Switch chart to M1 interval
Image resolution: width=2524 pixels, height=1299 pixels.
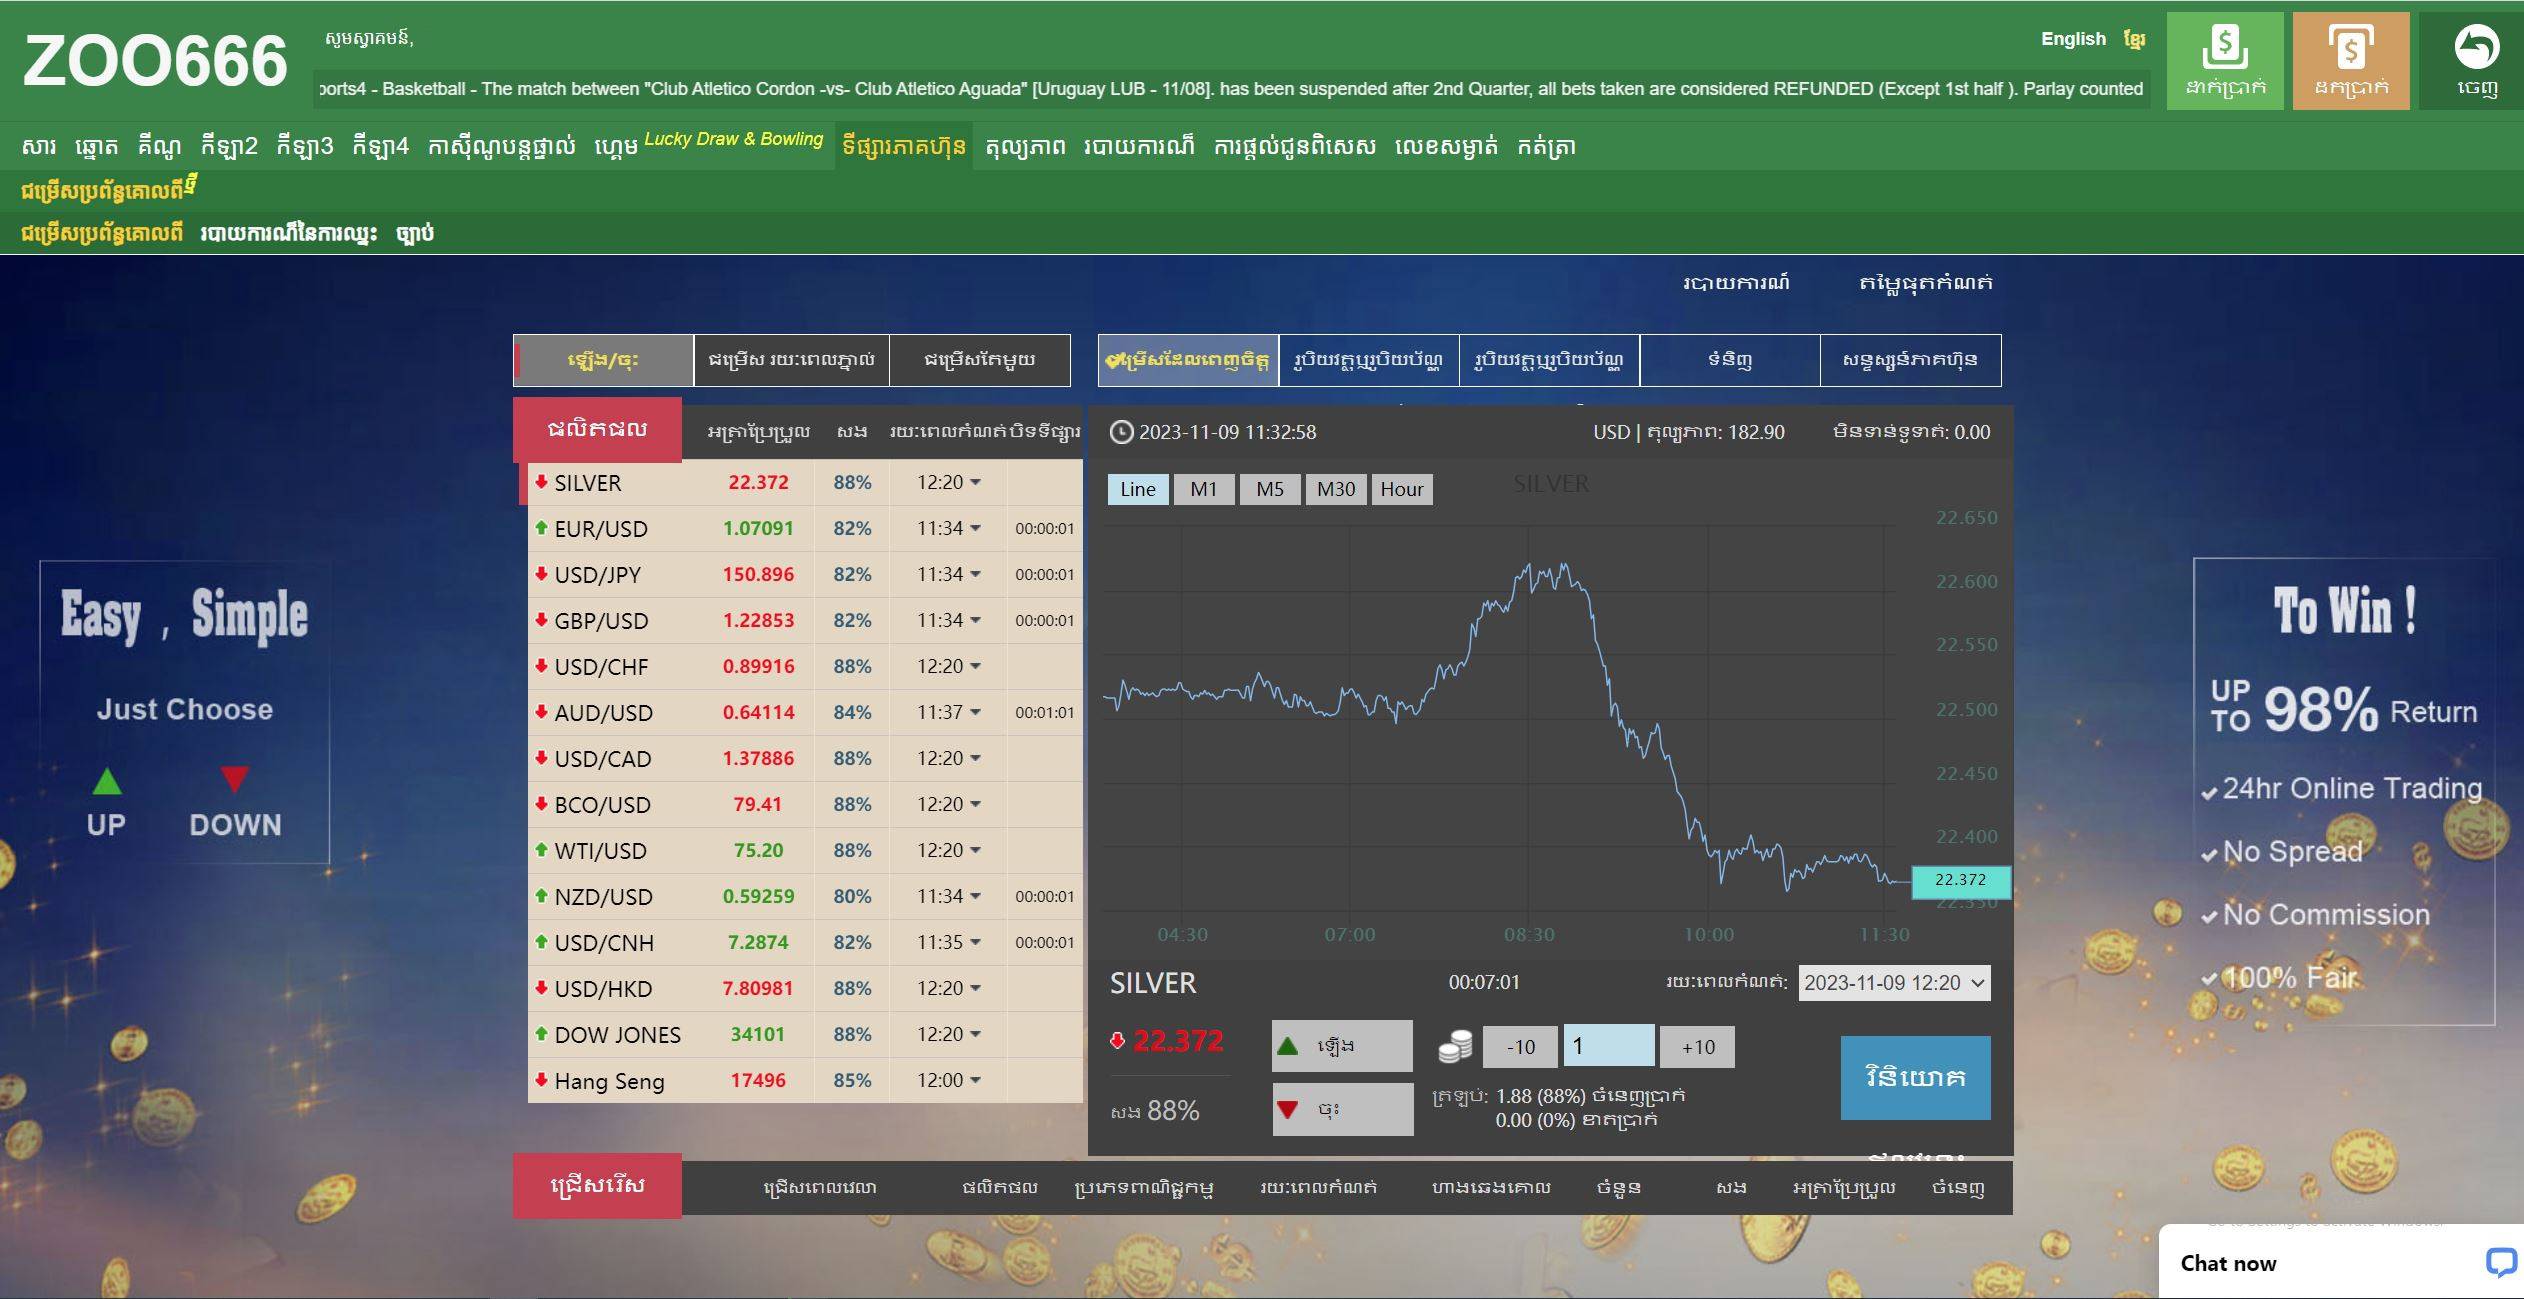pyautogui.click(x=1204, y=489)
